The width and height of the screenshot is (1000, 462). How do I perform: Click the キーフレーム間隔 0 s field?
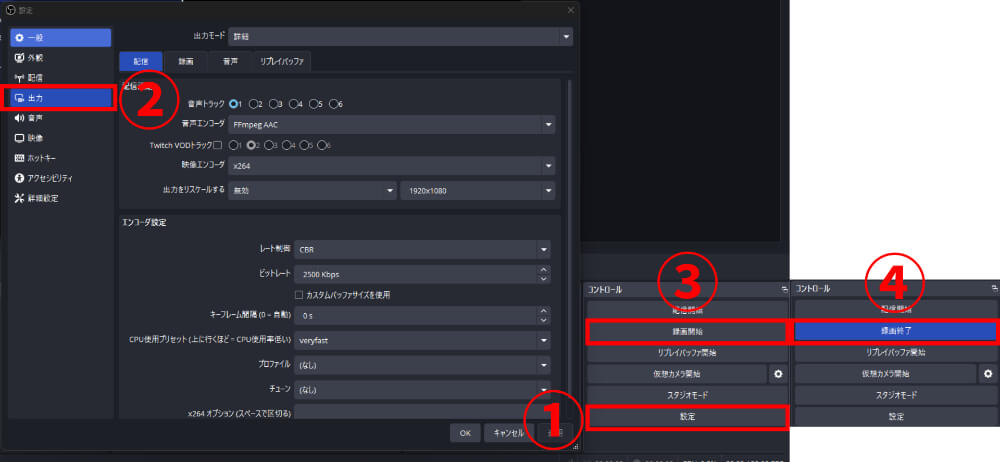(422, 315)
